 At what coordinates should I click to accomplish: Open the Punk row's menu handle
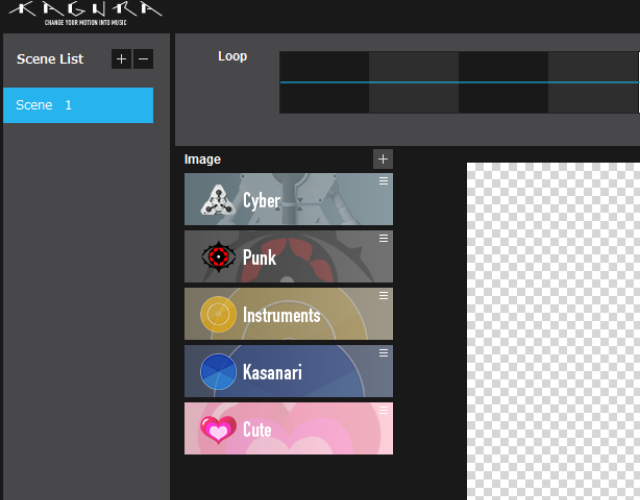[383, 238]
